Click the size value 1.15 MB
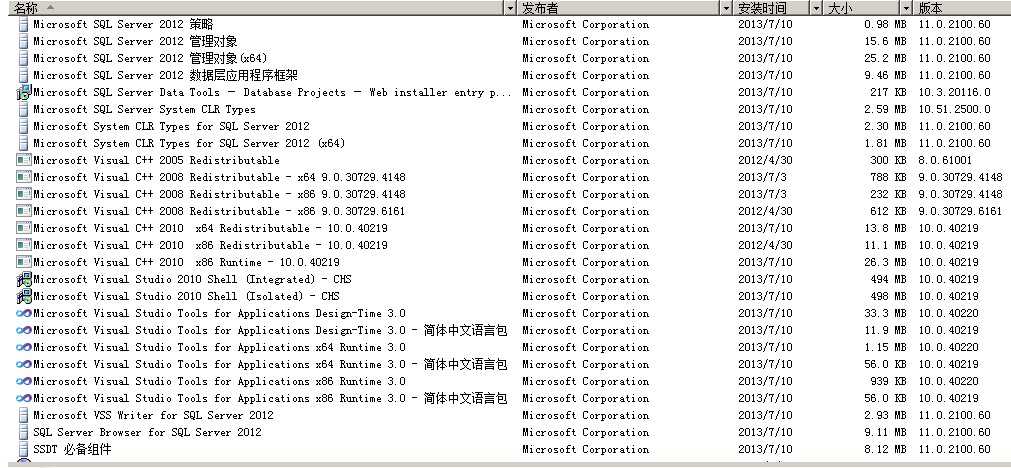The width and height of the screenshot is (1011, 468). point(885,347)
